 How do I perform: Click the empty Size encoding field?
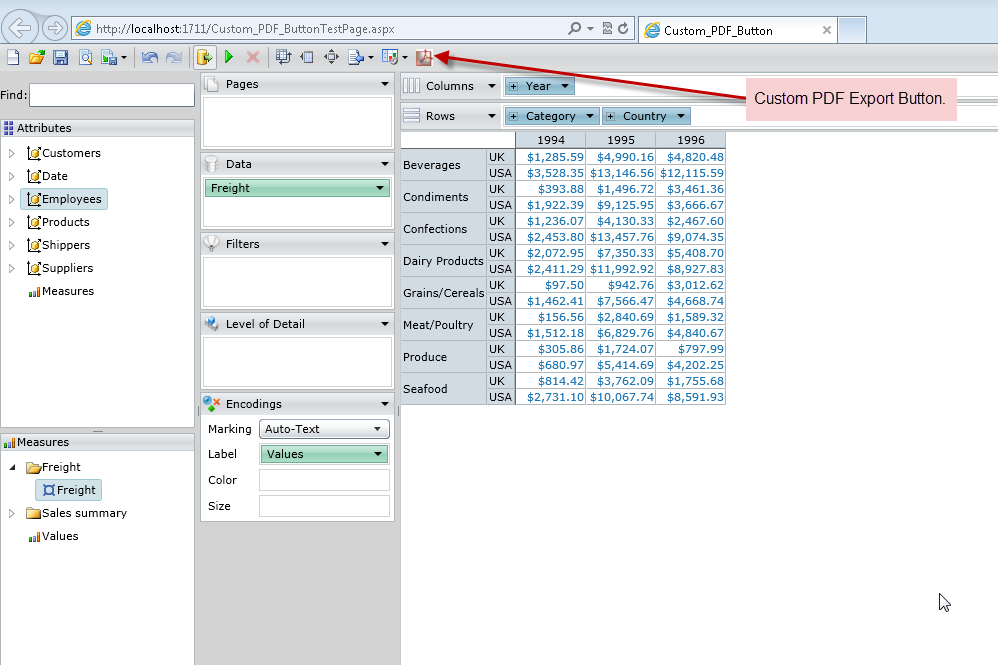coord(324,506)
